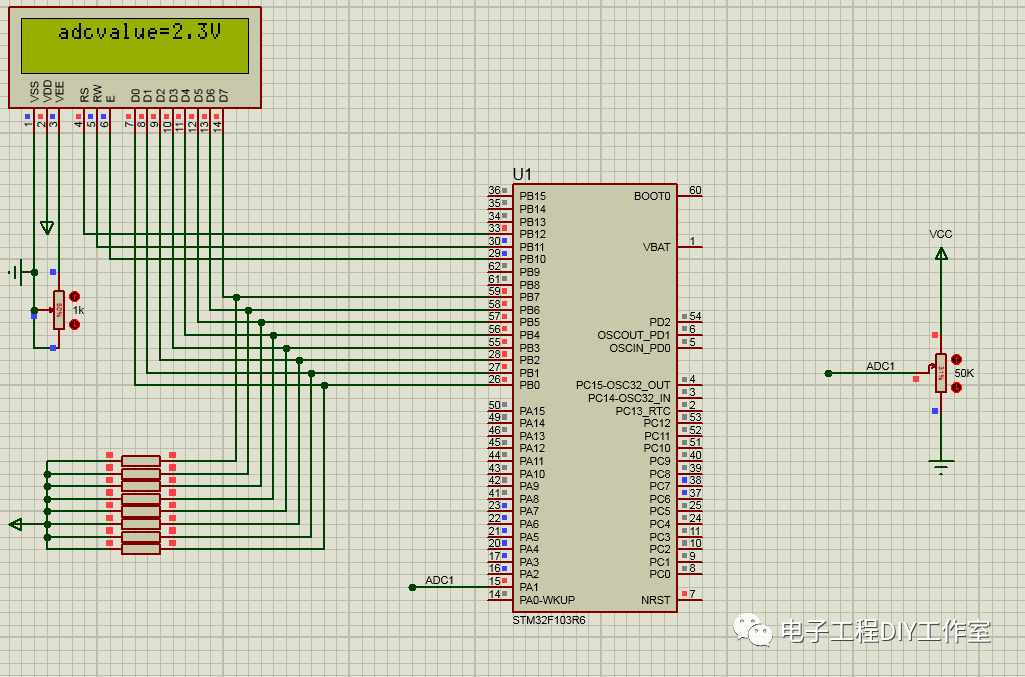Click the PC0 pin label
1025x677 pixels.
pos(660,574)
